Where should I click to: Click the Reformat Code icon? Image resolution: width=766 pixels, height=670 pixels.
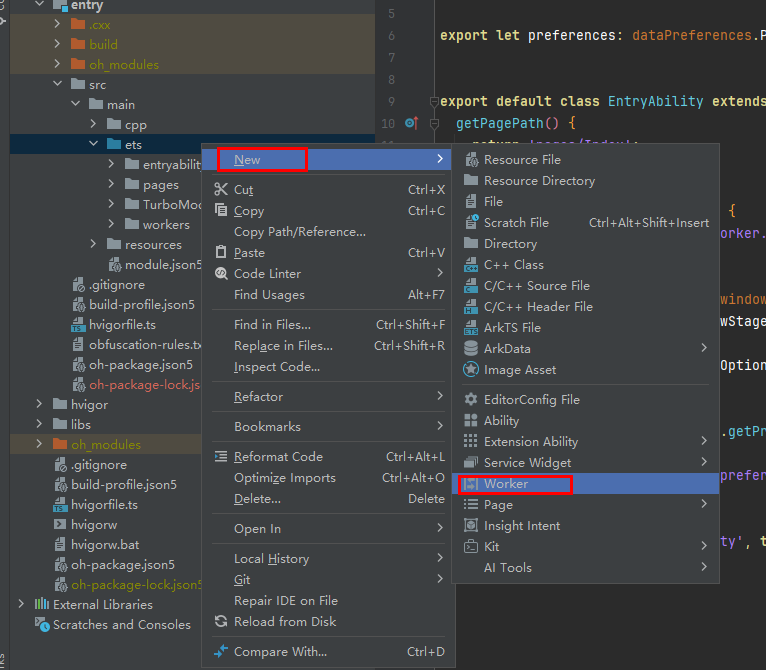pos(221,456)
